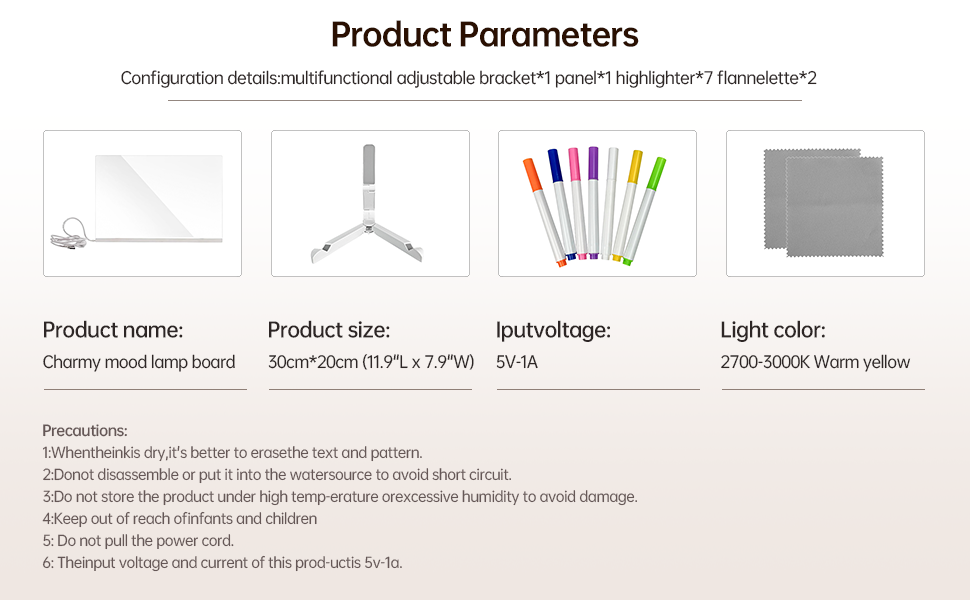This screenshot has height=600, width=970.
Task: Click the "Precautions:" heading
Action: pos(85,430)
